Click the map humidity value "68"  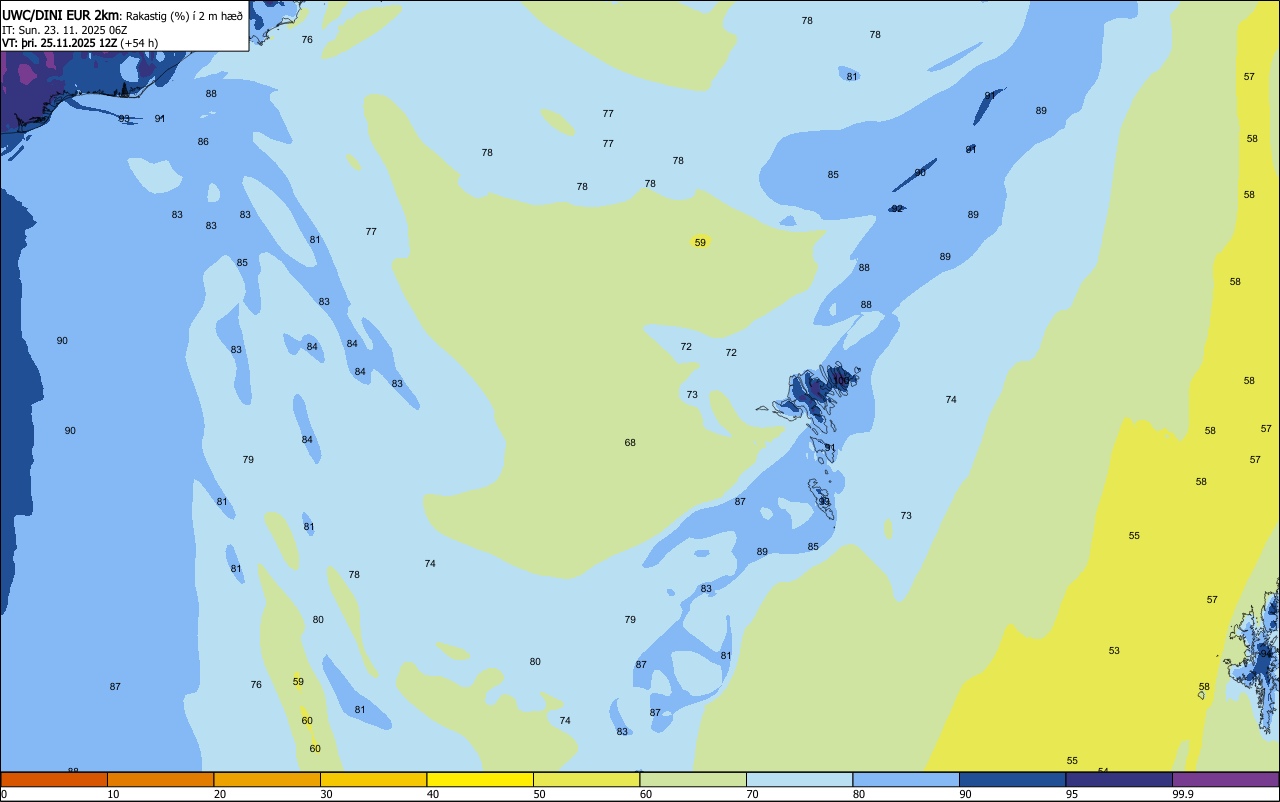(x=630, y=443)
